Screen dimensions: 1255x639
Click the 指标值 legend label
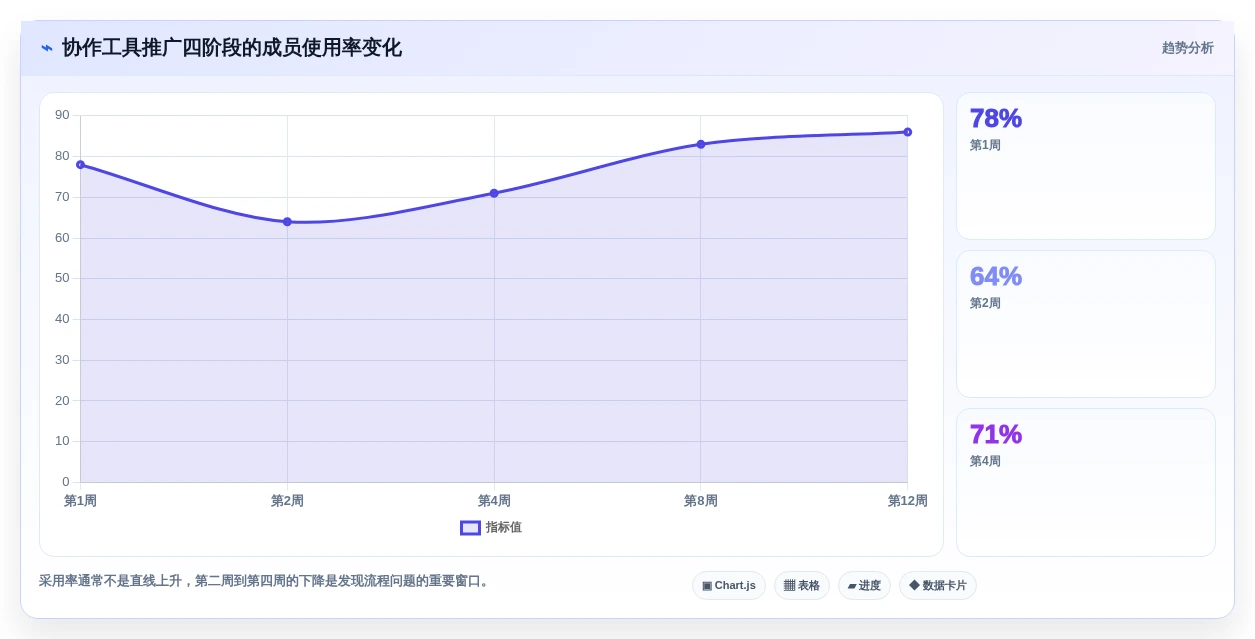pyautogui.click(x=504, y=528)
